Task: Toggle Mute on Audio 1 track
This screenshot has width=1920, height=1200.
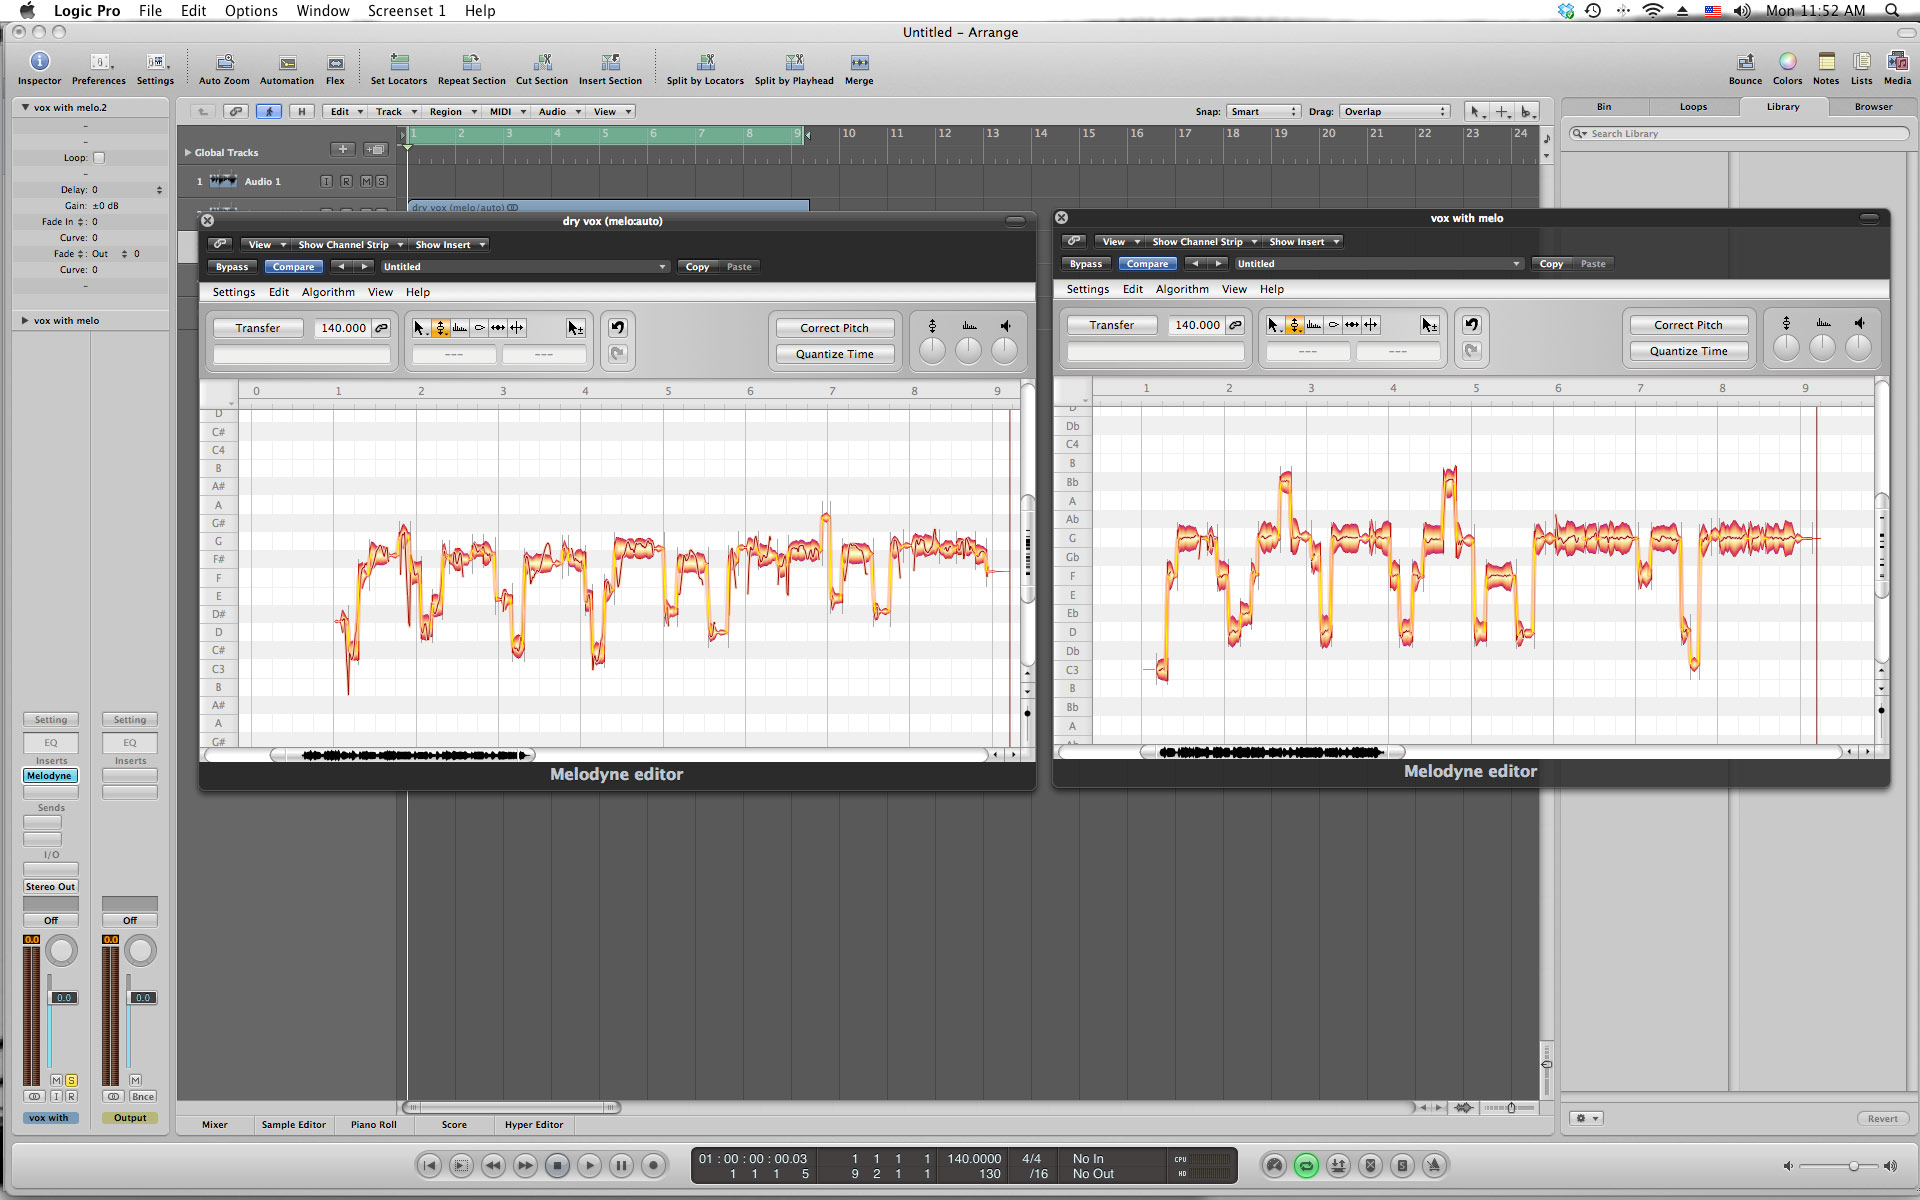Action: tap(366, 181)
